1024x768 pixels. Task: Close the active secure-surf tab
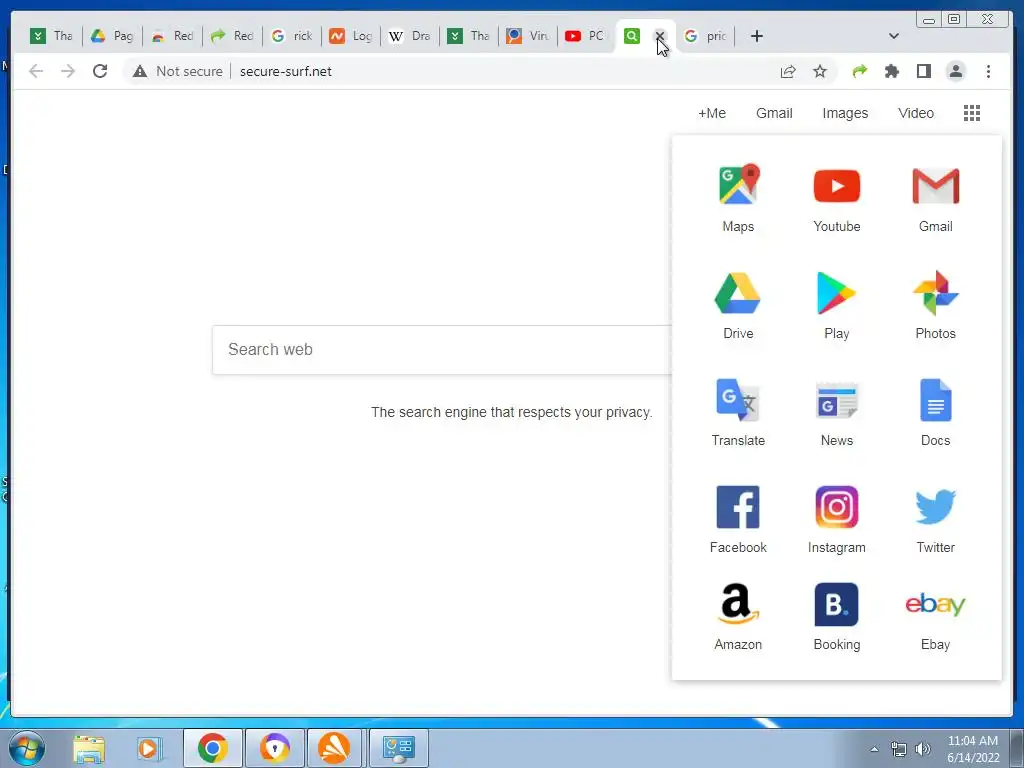(x=660, y=36)
